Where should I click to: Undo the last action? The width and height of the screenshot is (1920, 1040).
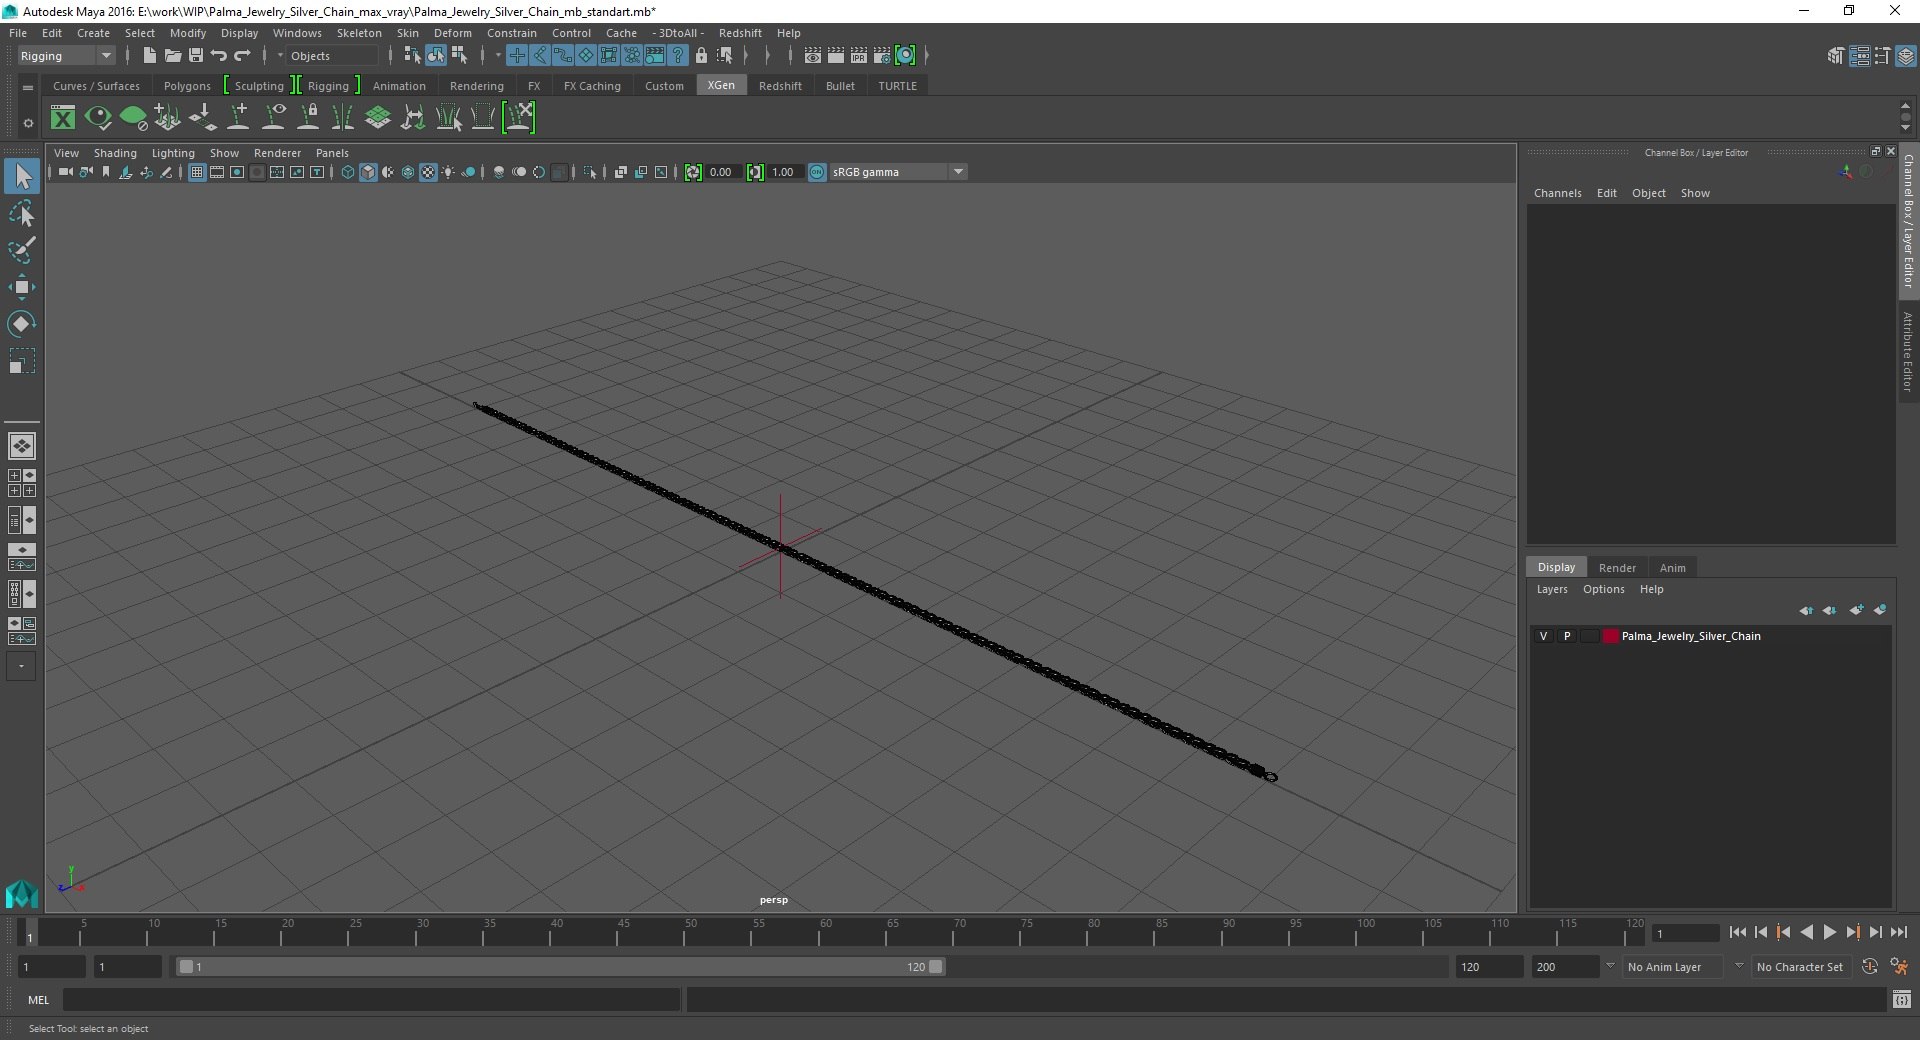(x=219, y=56)
